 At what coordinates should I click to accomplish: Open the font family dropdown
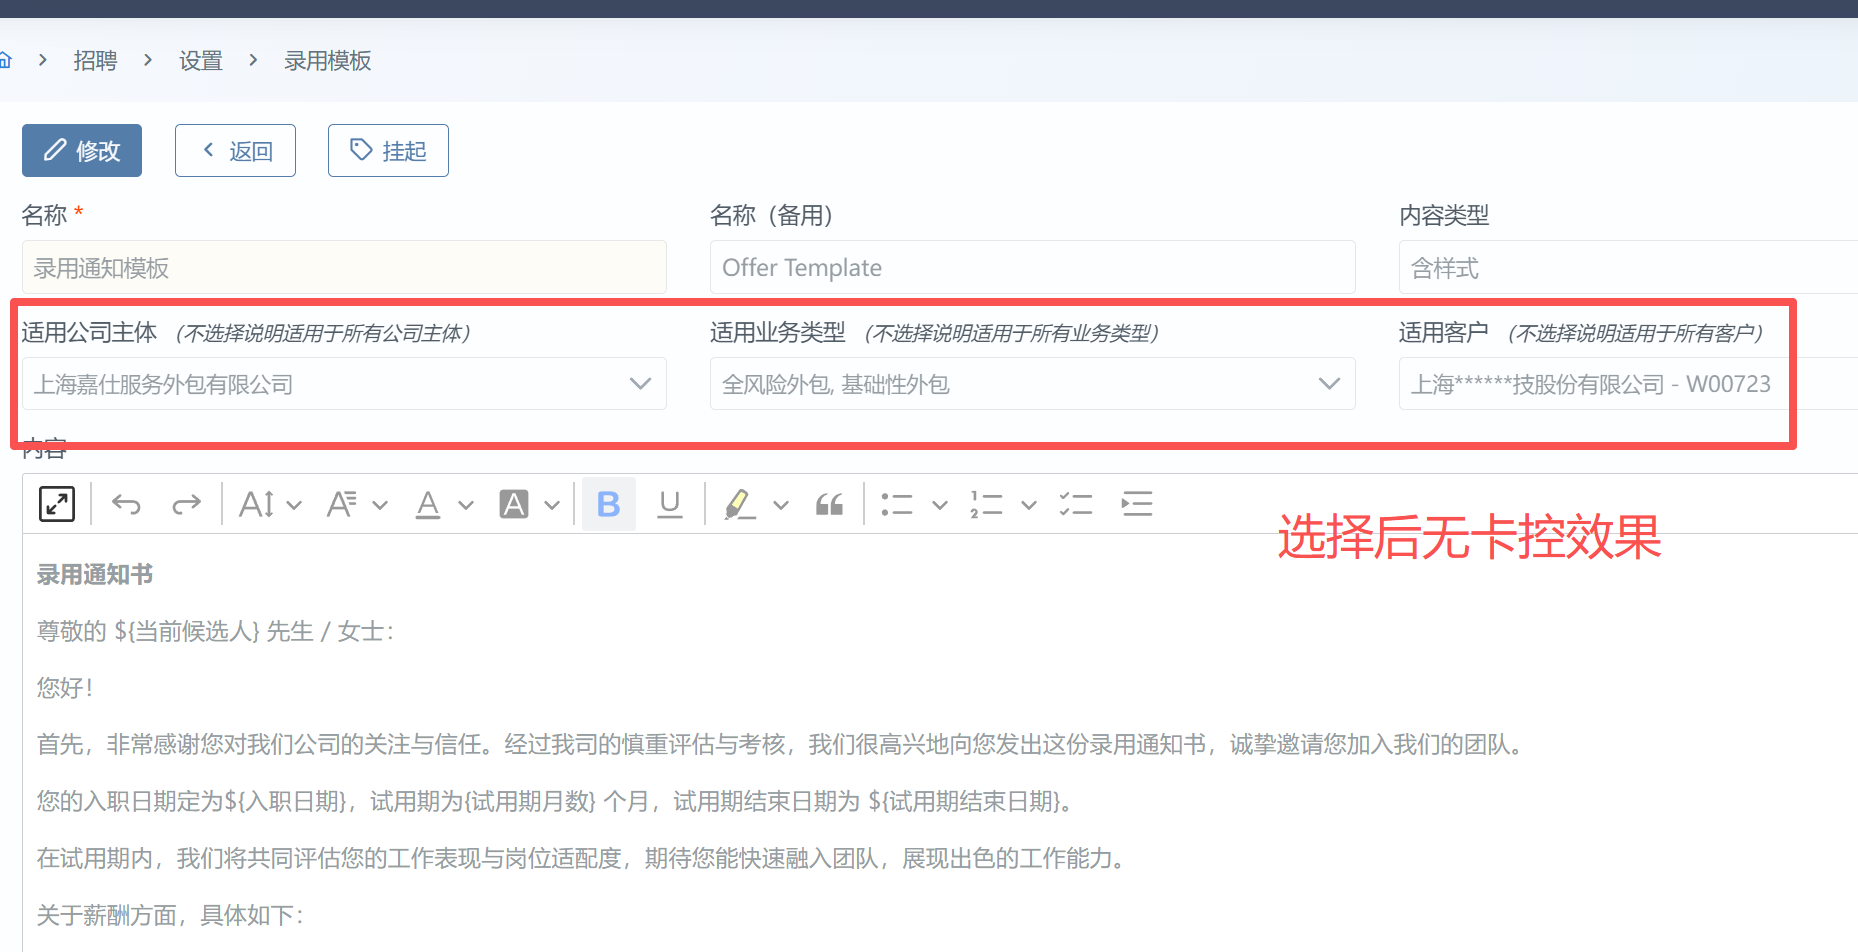356,504
